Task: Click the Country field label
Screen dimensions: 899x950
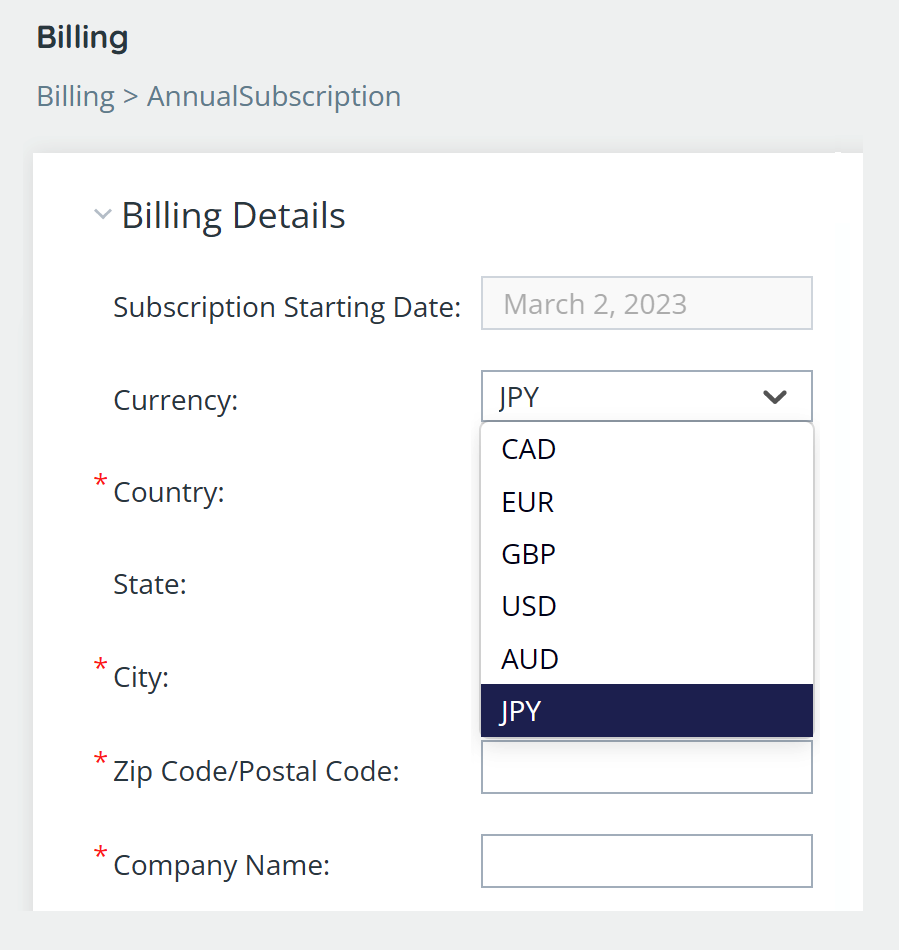Action: point(168,493)
